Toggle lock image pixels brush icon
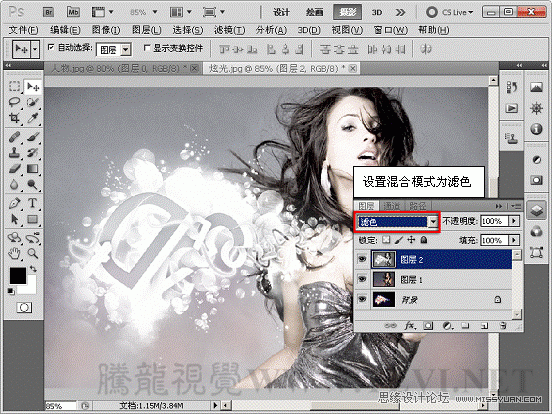Image resolution: width=552 pixels, height=414 pixels. click(399, 240)
